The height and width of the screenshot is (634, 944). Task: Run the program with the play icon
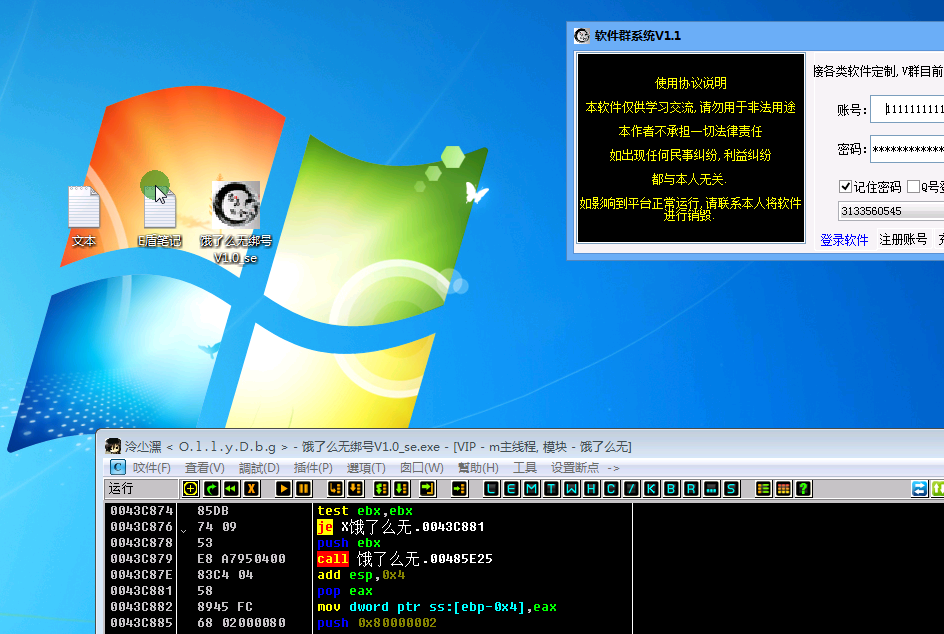point(284,489)
